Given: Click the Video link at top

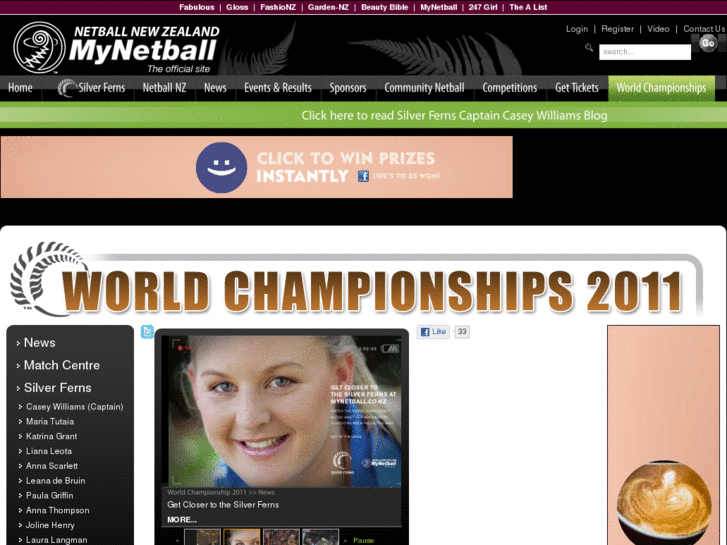Looking at the screenshot, I should tap(658, 29).
